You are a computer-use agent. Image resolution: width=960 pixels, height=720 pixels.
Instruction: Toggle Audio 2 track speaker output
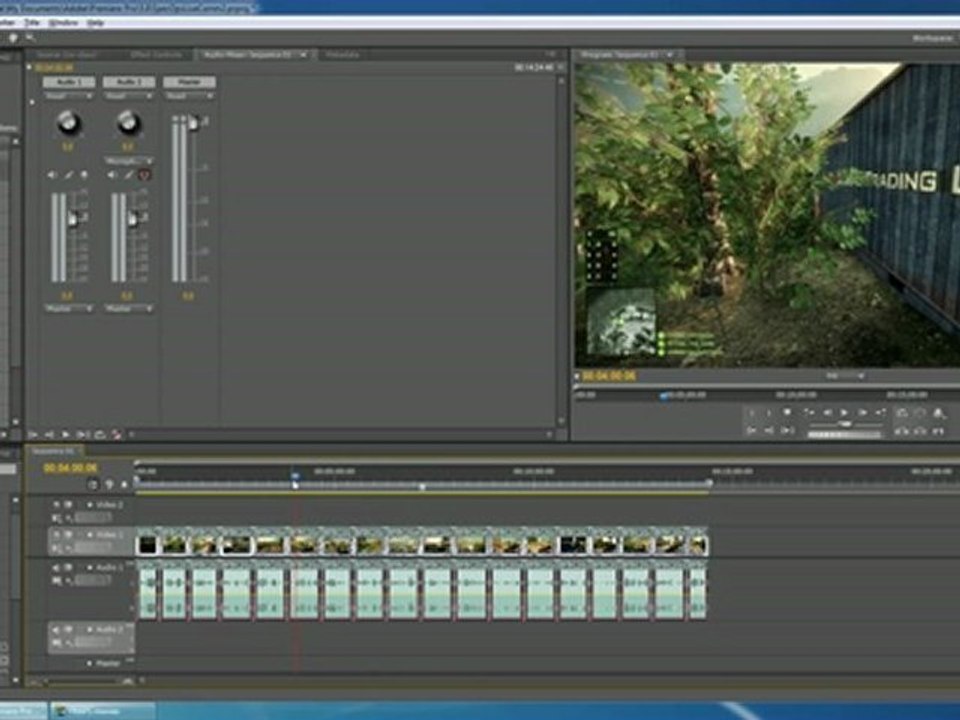pos(56,629)
